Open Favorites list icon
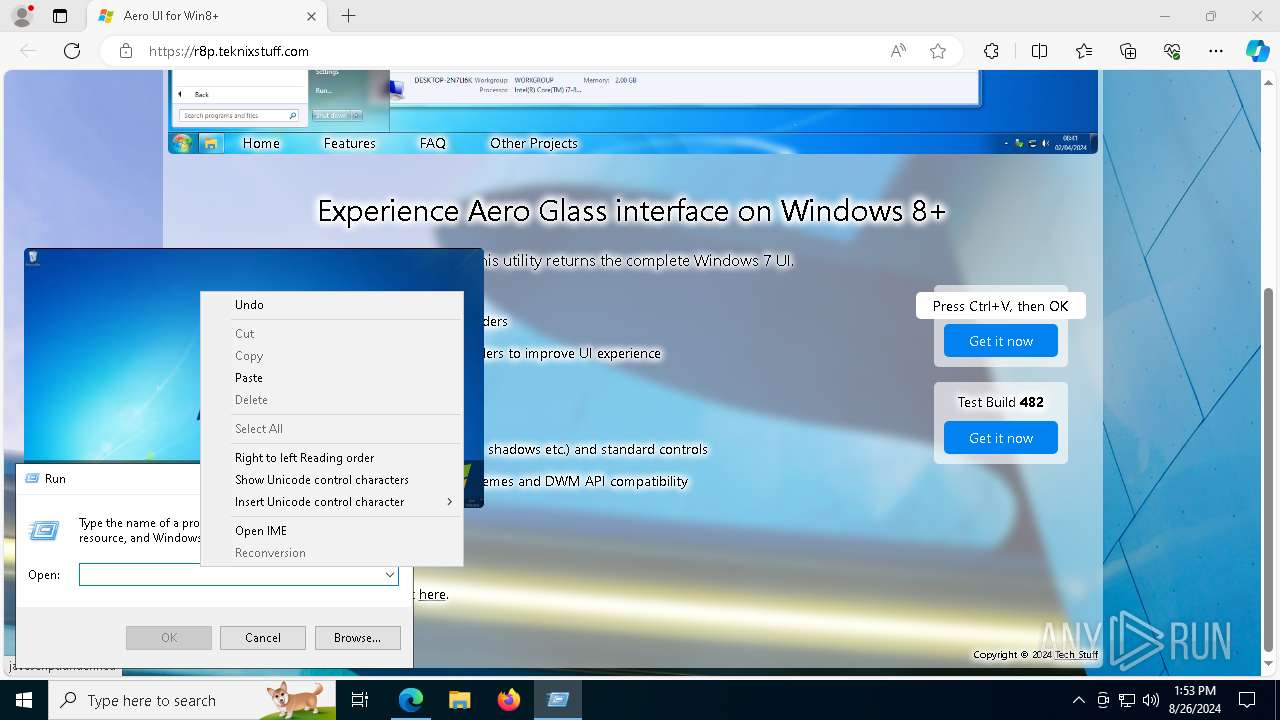Viewport: 1280px width, 720px height. [x=1084, y=51]
